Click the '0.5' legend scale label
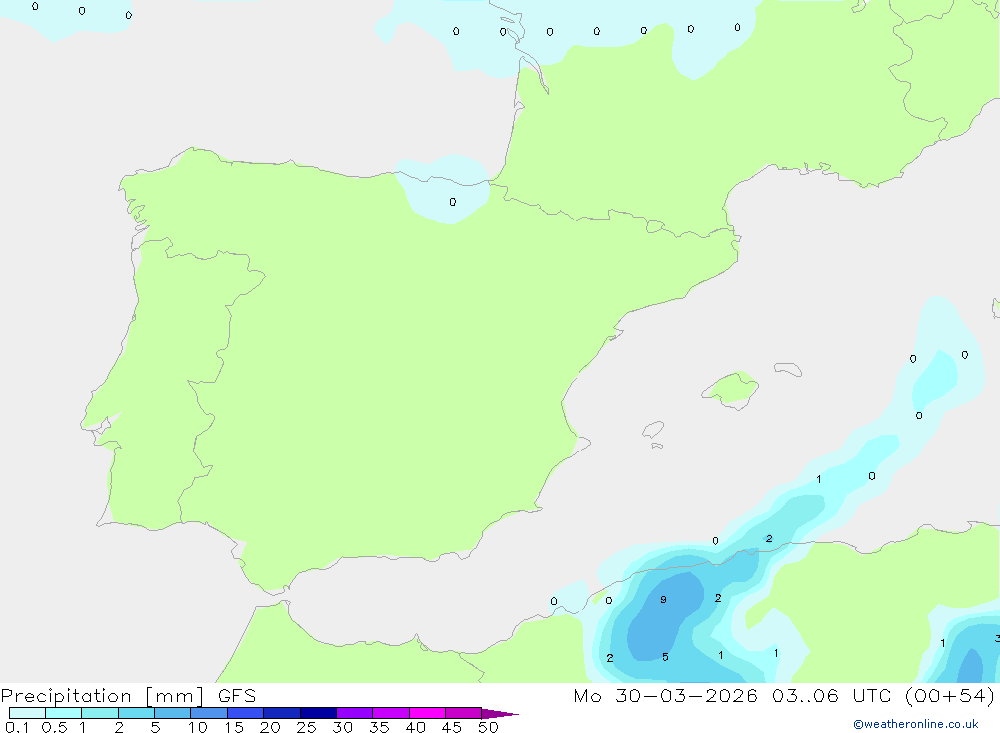The image size is (1000, 733). pos(54,727)
